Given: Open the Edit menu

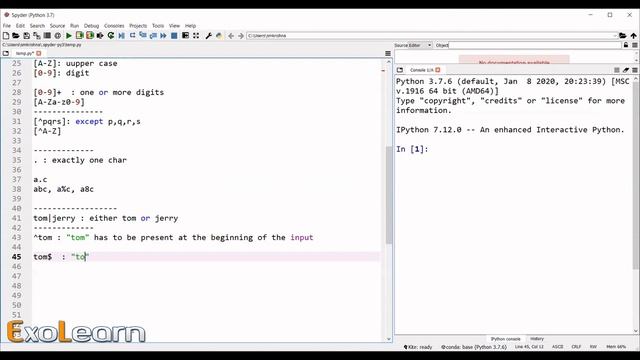Looking at the screenshot, I should pos(20,26).
